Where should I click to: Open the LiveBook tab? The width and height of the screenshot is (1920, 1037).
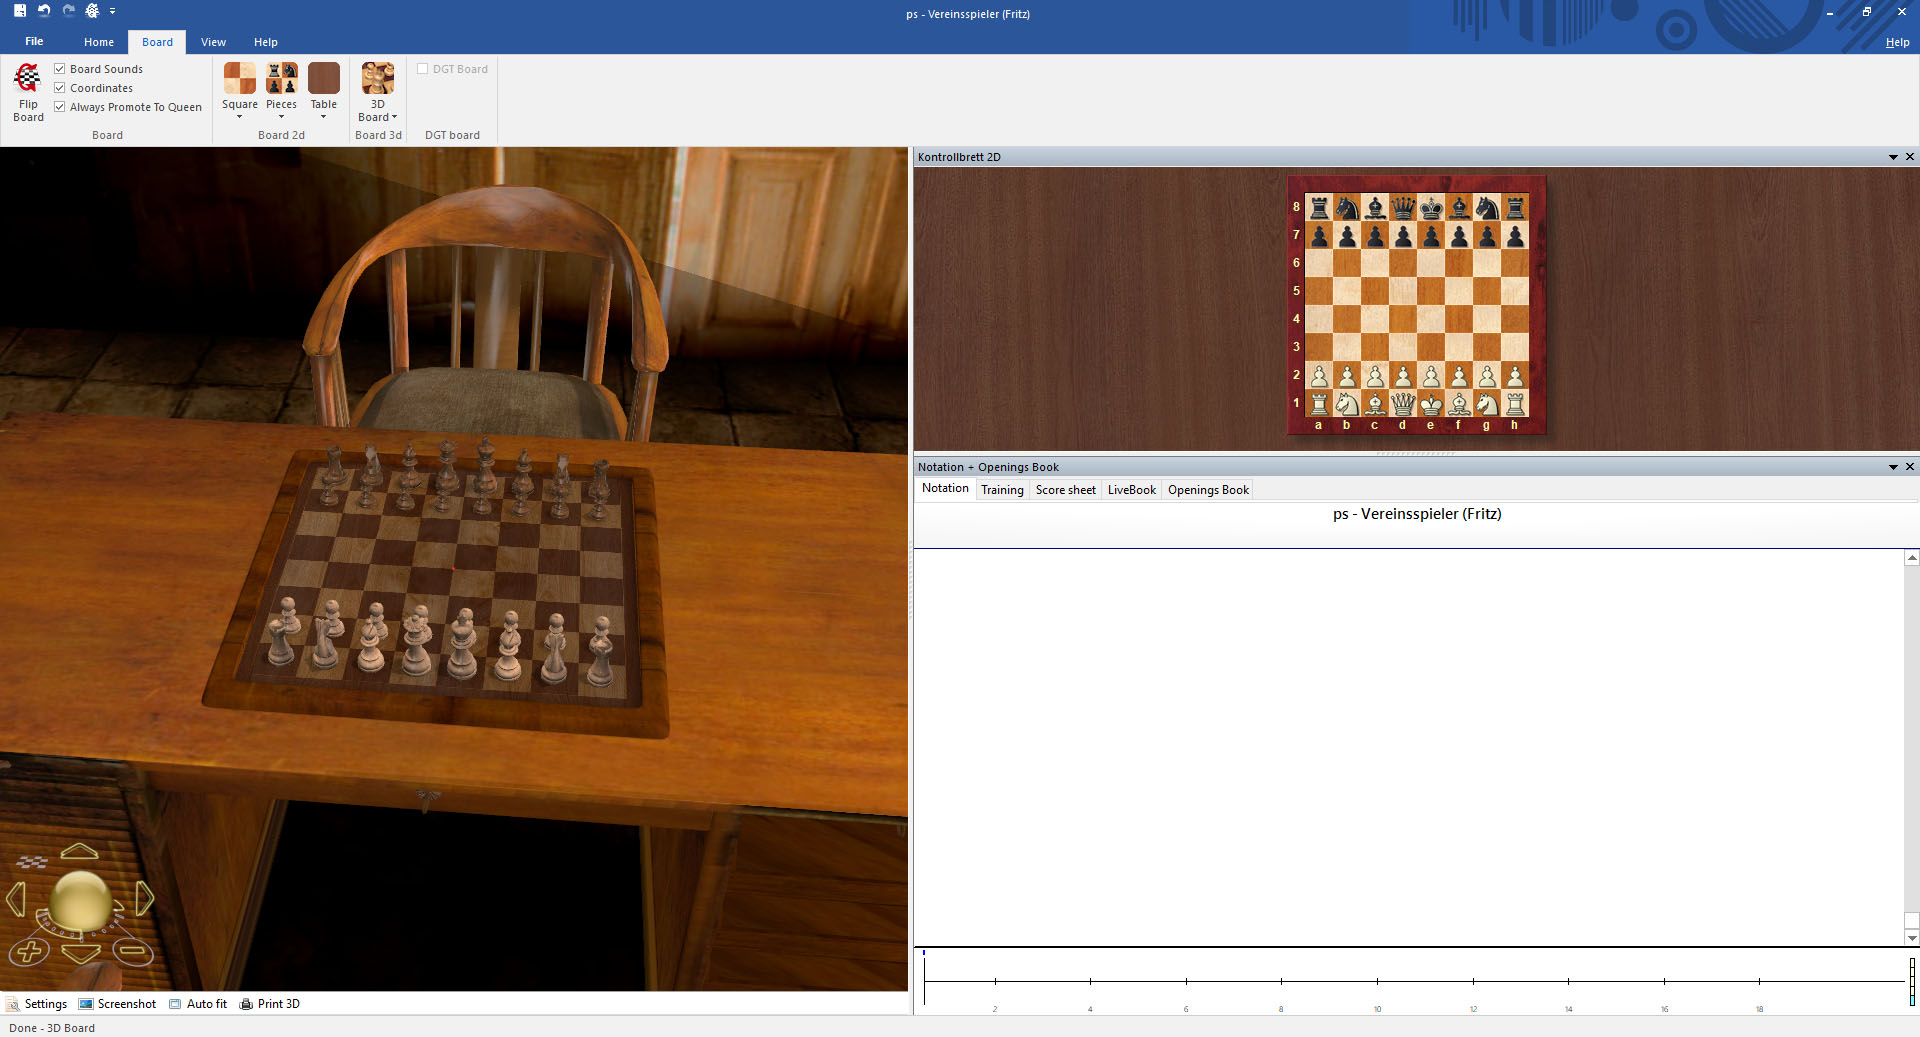click(1130, 489)
